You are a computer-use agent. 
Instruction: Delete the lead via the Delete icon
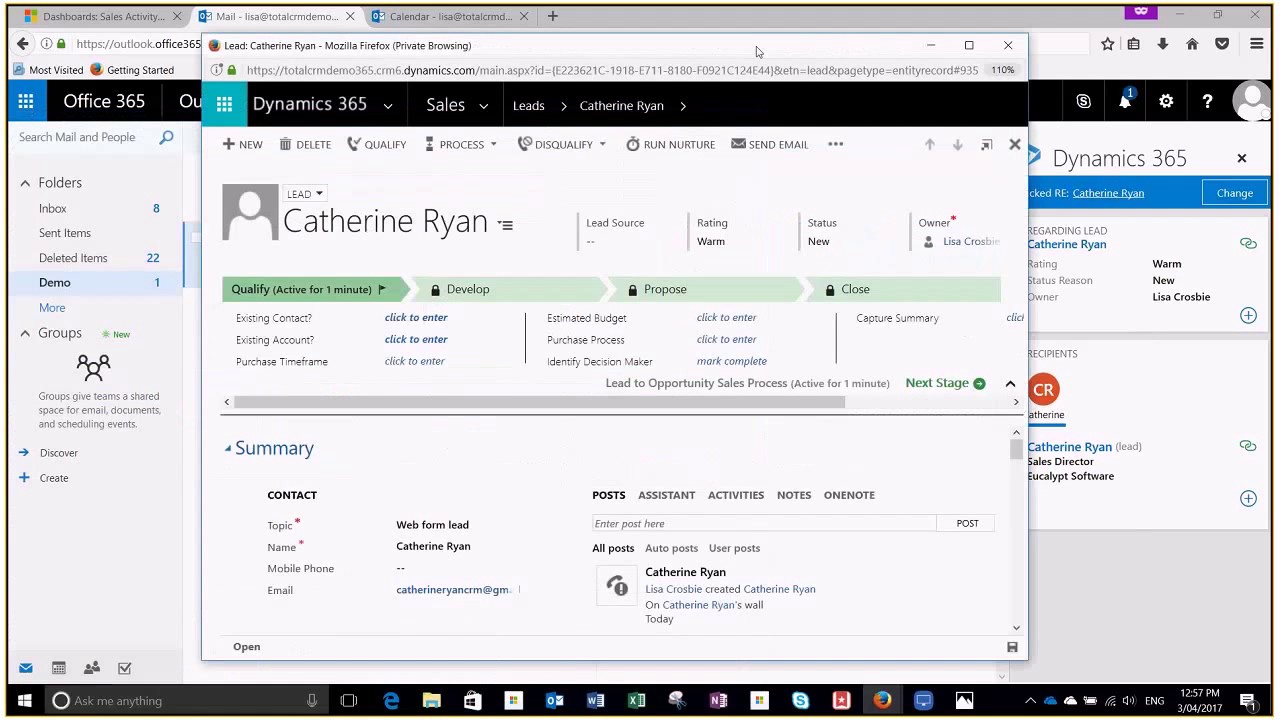point(306,144)
